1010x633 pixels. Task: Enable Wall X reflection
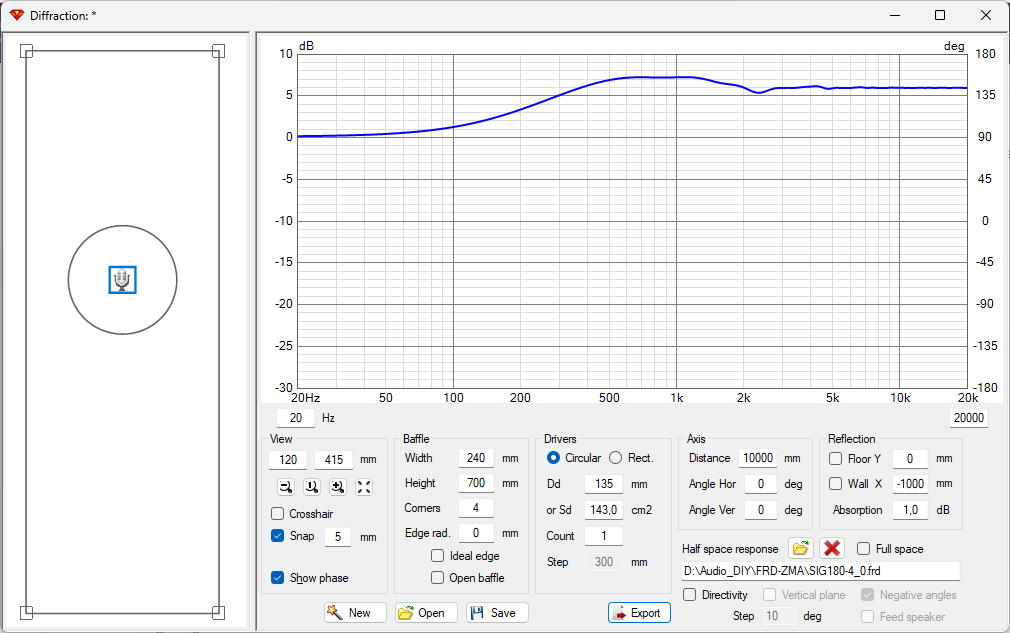(835, 484)
